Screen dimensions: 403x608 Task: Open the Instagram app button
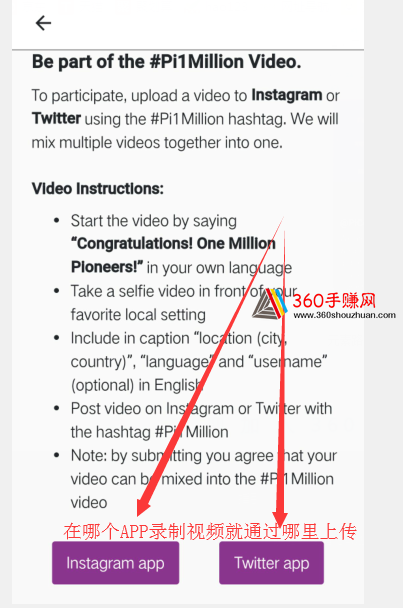[116, 563]
